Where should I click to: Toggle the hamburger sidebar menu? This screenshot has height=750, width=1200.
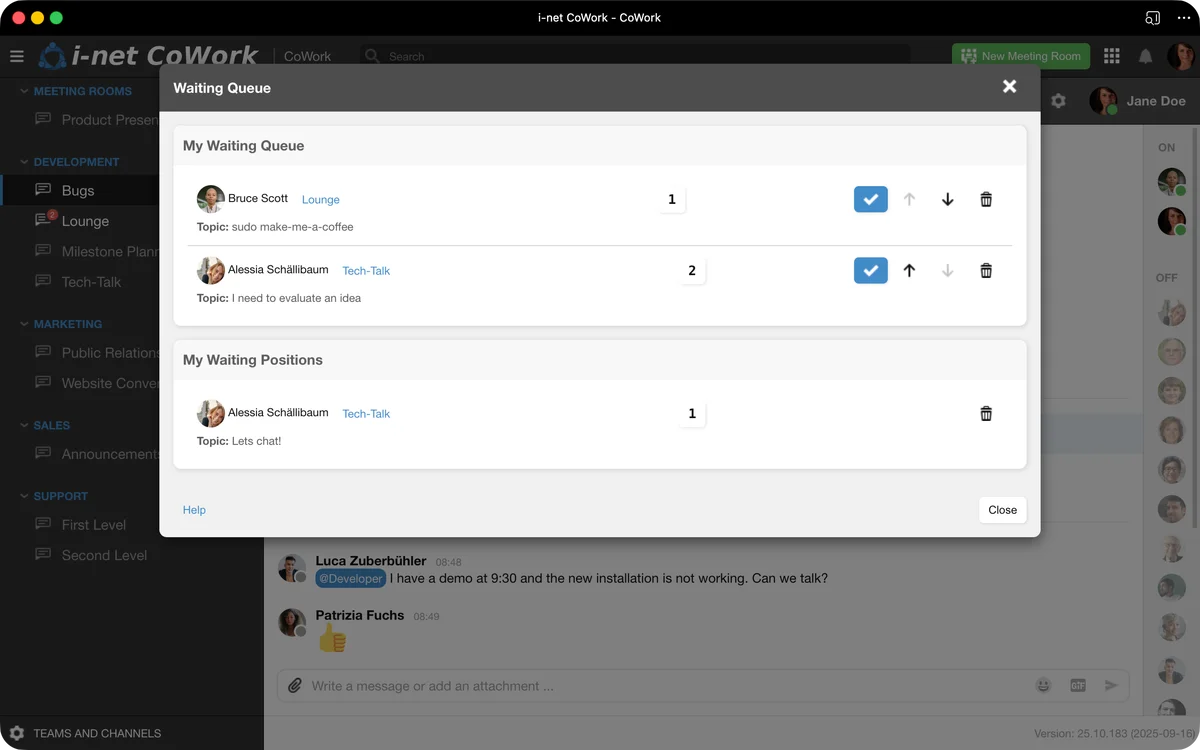click(17, 56)
